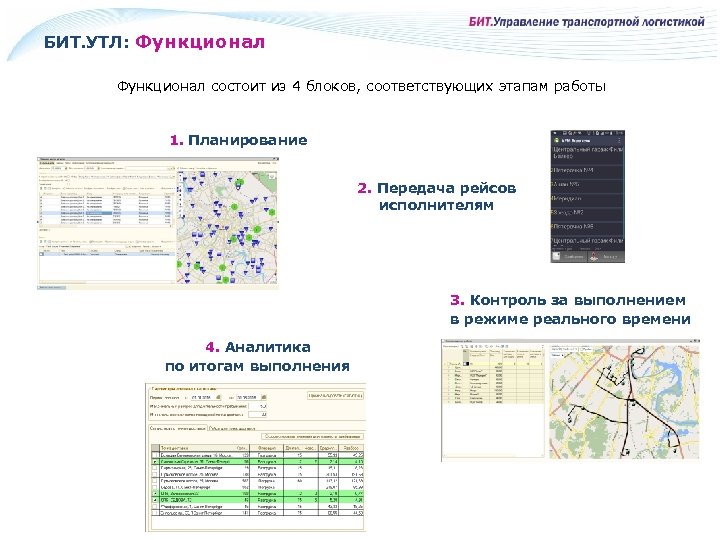Click the select-all header cell of analytics table
Viewport: 720px width, 540px height.
(x=155, y=448)
